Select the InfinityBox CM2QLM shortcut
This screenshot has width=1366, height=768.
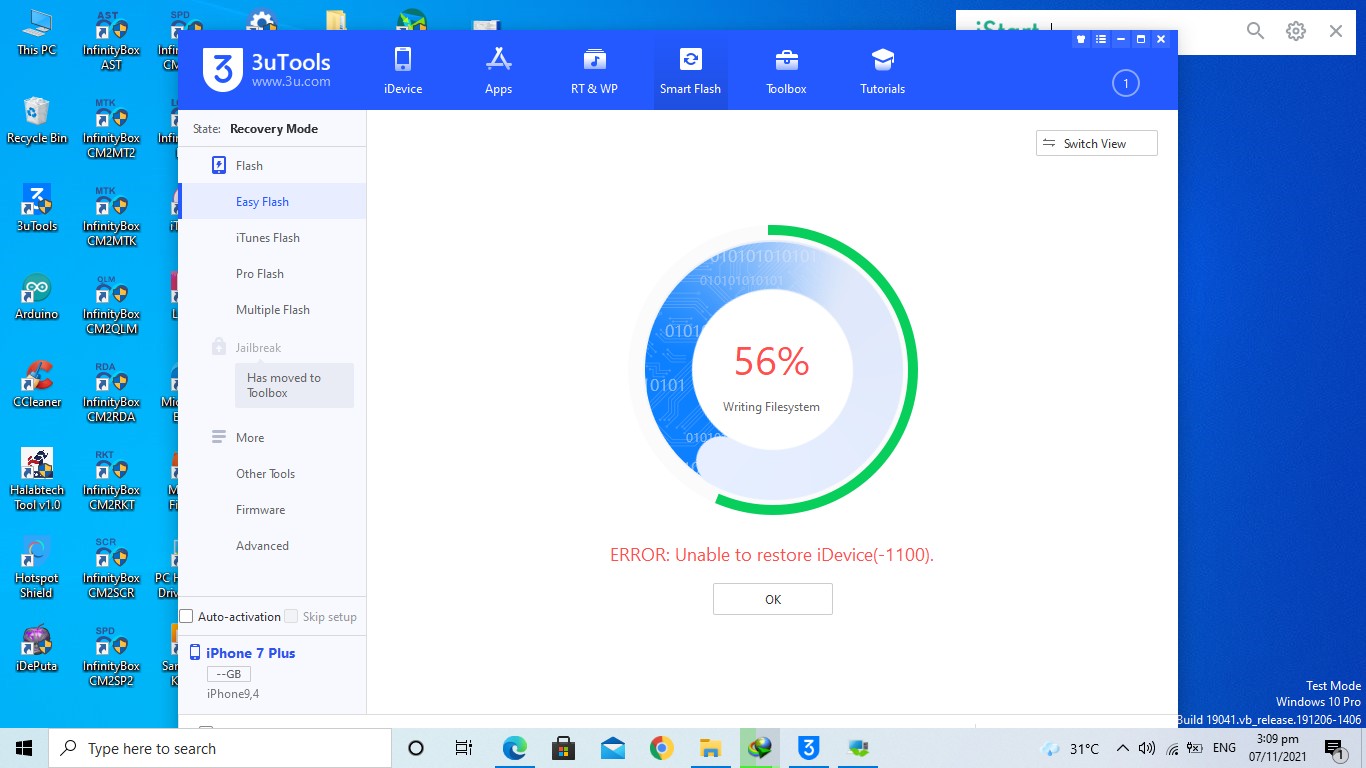(x=111, y=304)
